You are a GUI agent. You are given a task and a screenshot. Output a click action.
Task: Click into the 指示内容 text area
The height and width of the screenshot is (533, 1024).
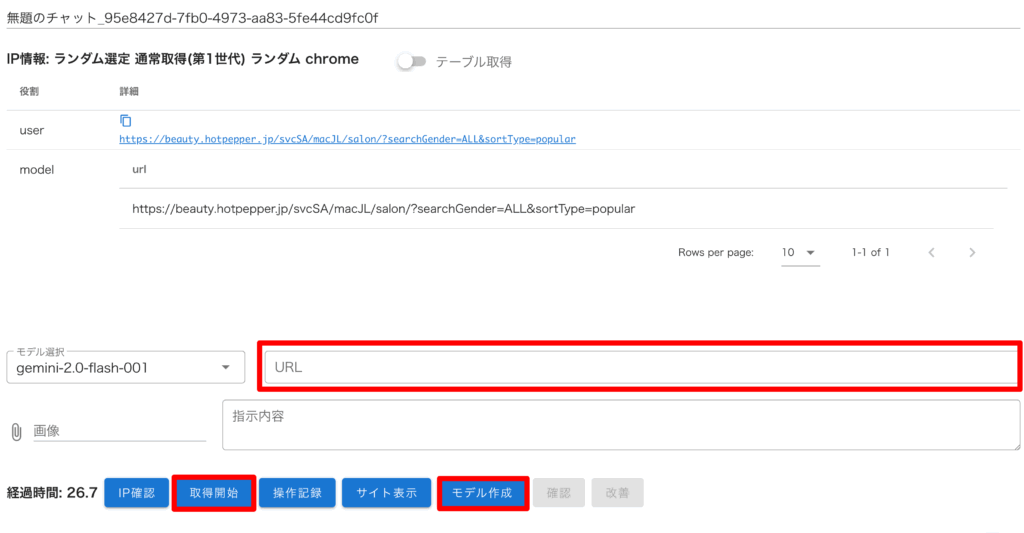click(620, 425)
